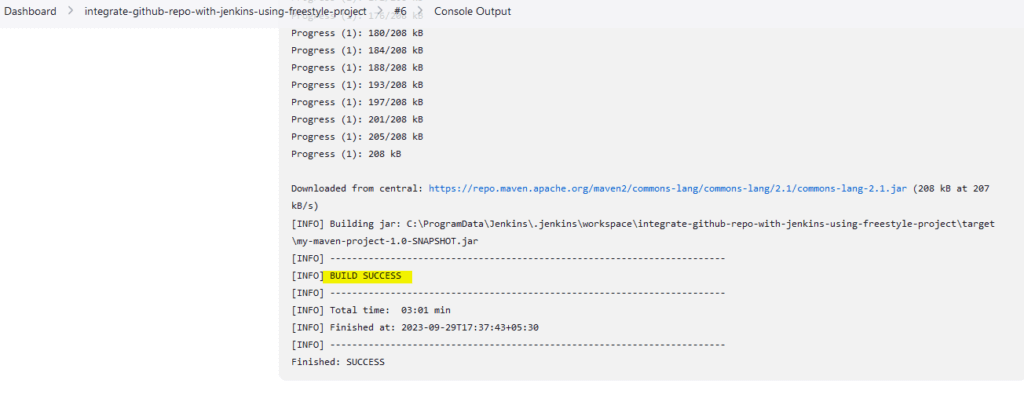Open the commons-lang-2.1.jar Maven repo link

[667, 188]
